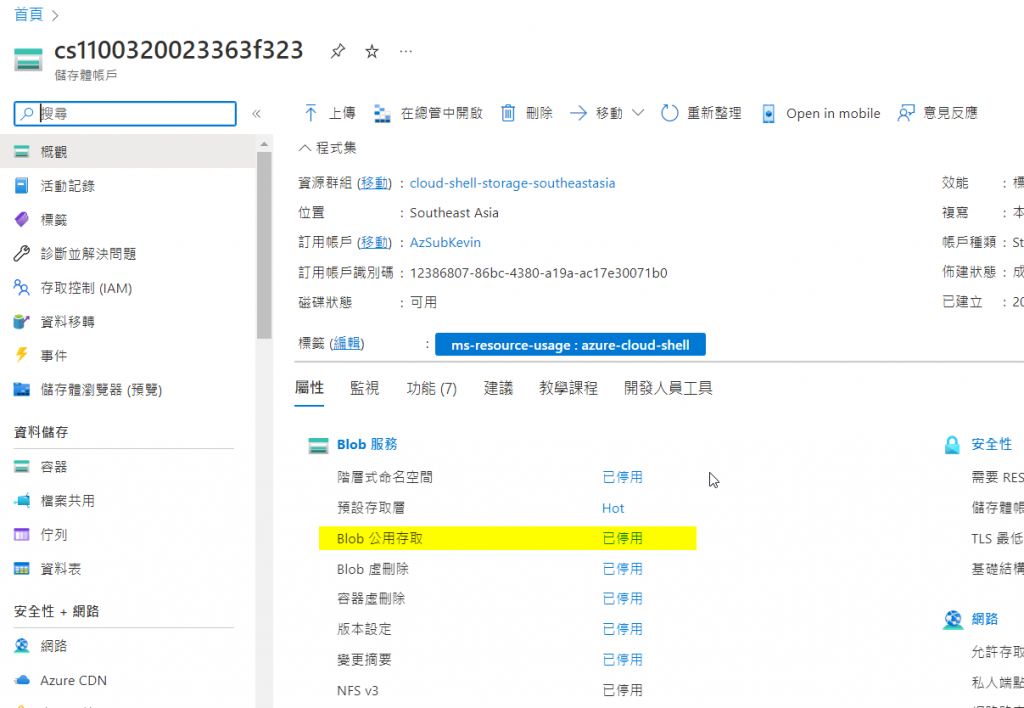Screen dimensions: 1024x708
Task: Open Tables (資料表) in sidebar
Action: pyautogui.click(x=127, y=569)
